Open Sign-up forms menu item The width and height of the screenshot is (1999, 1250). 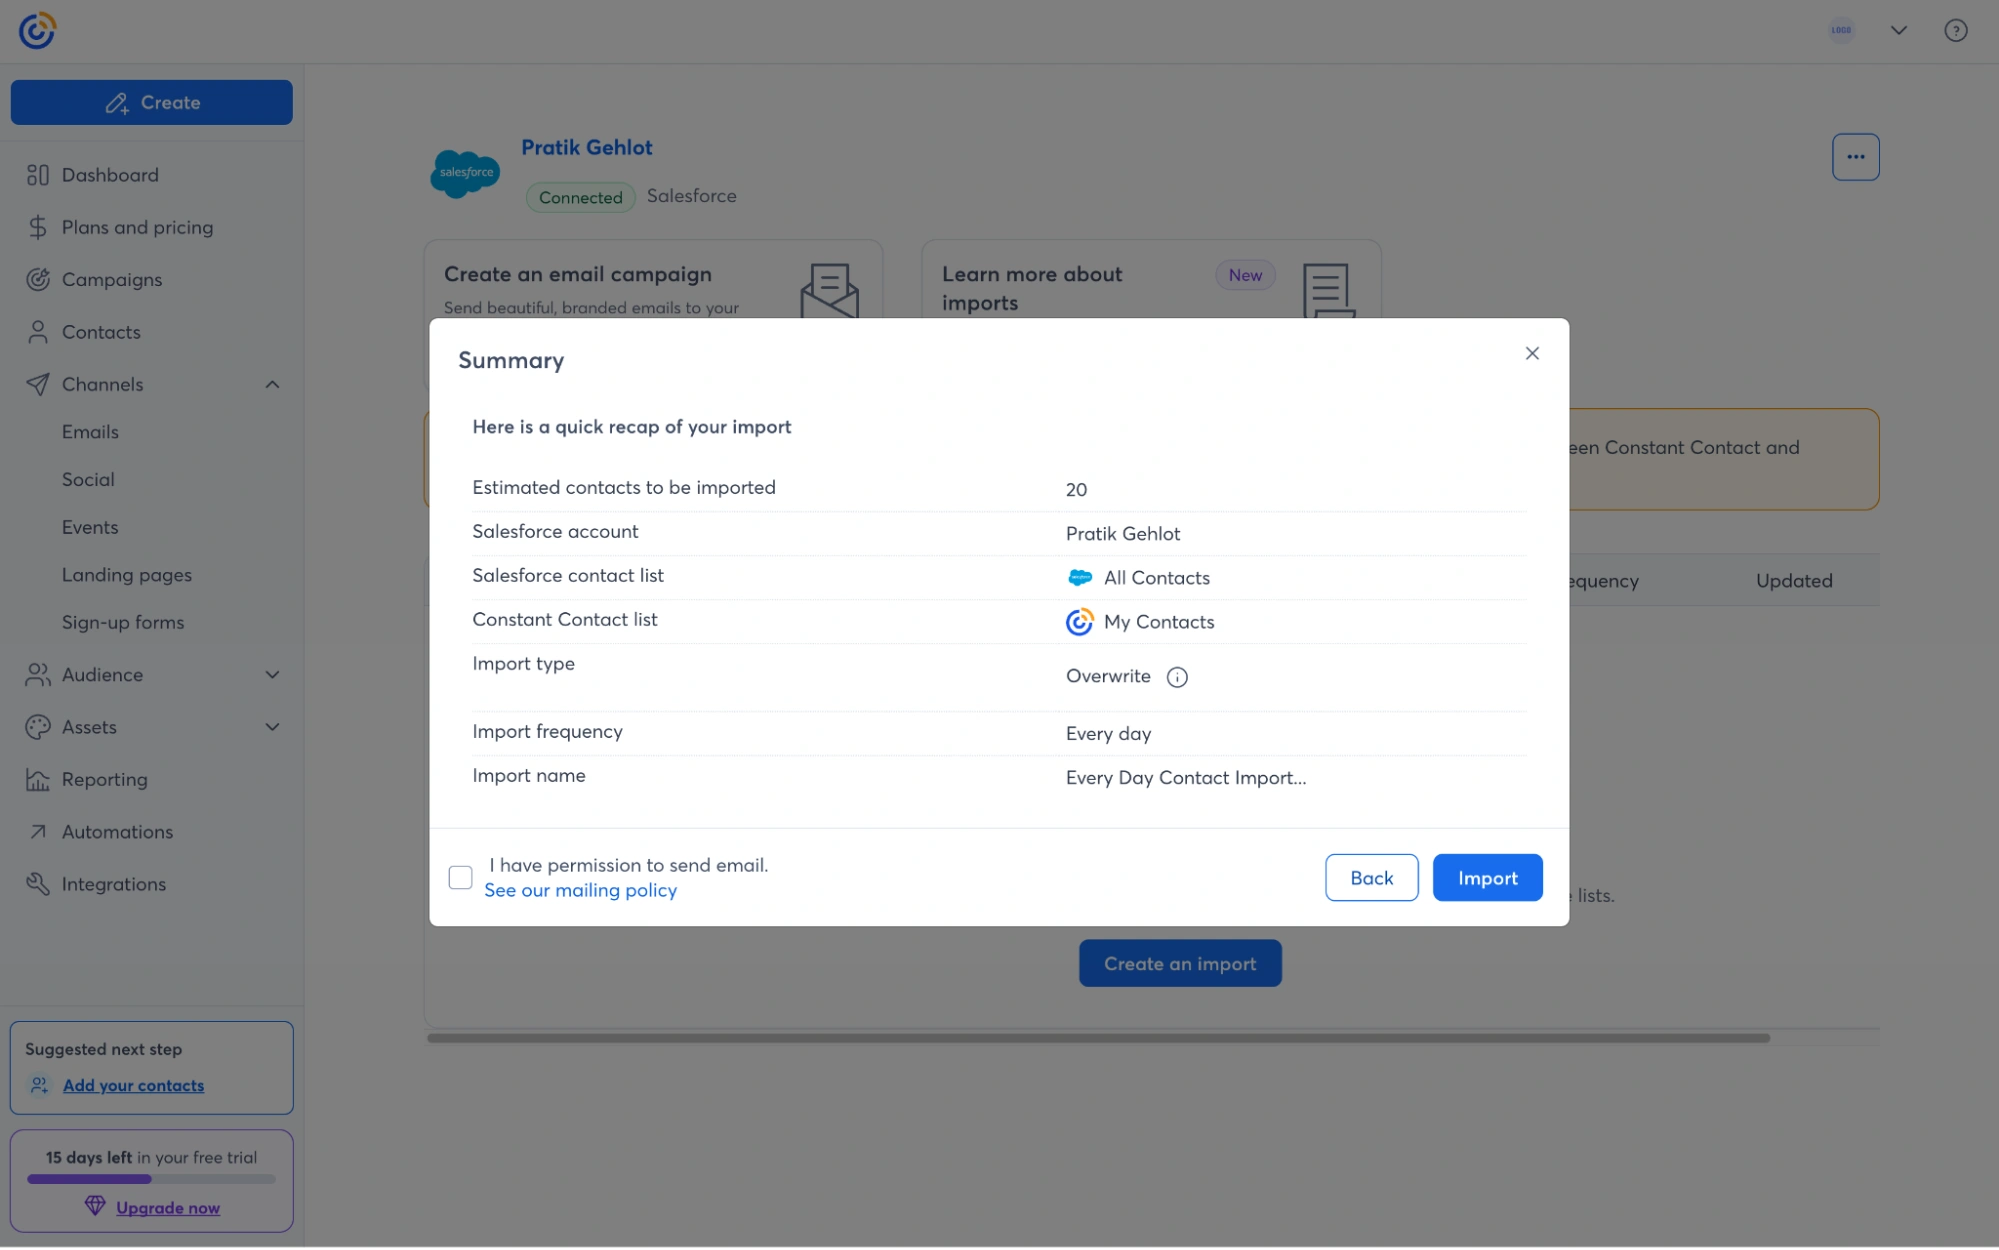123,622
